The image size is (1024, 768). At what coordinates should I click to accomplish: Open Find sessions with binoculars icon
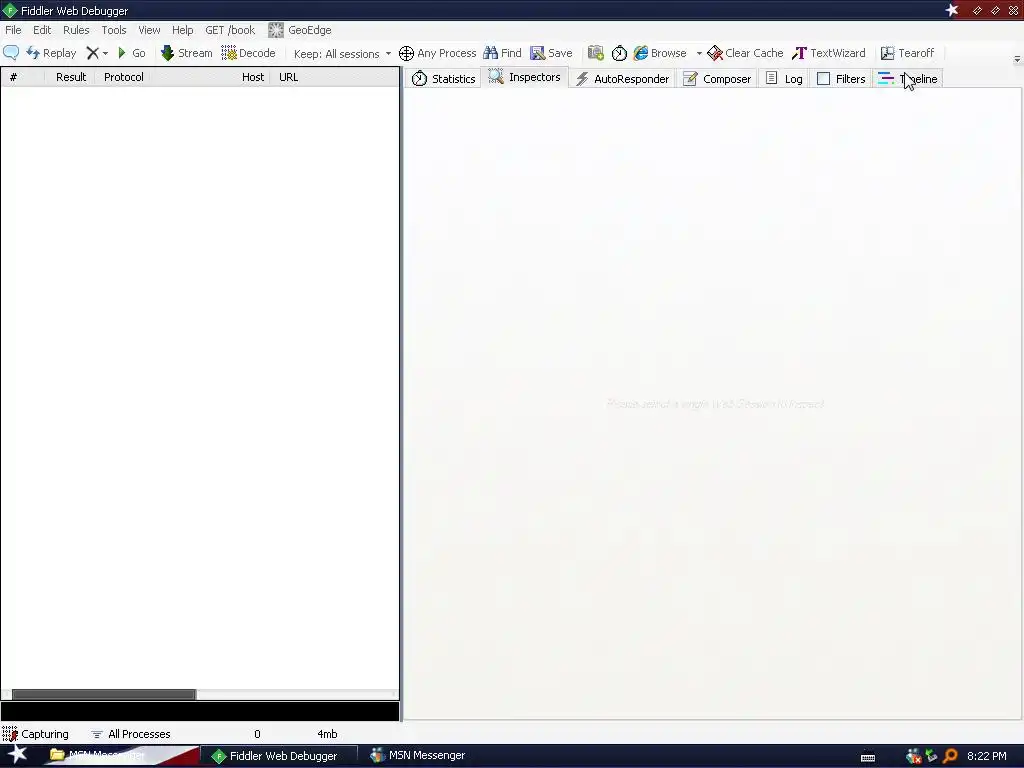pyautogui.click(x=502, y=53)
